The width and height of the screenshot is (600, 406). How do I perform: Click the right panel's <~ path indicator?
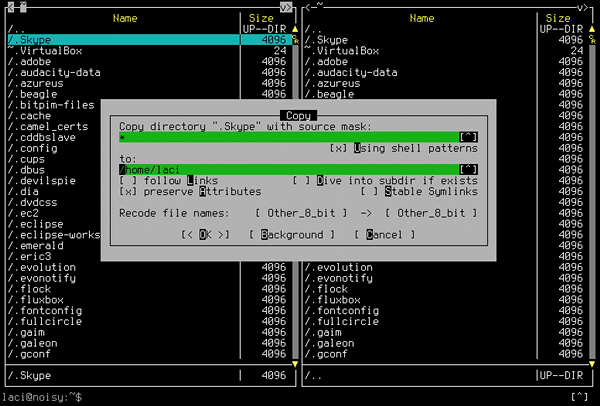[x=312, y=6]
